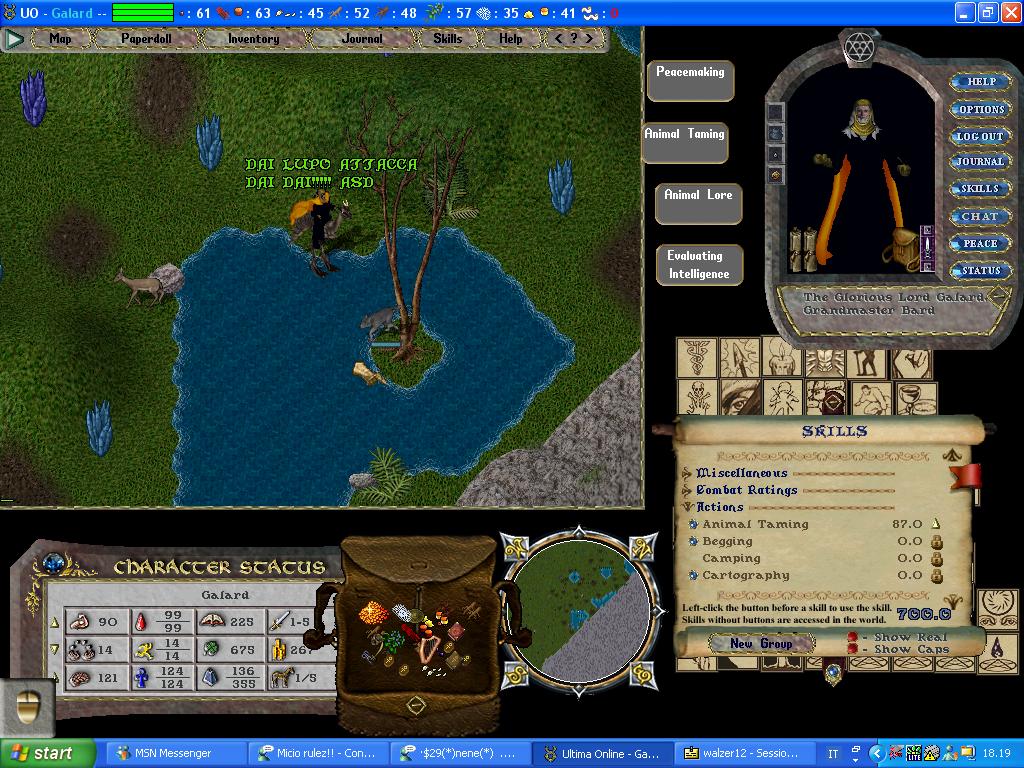Select the green reagent in the backpack
The width and height of the screenshot is (1024, 768).
click(x=392, y=641)
